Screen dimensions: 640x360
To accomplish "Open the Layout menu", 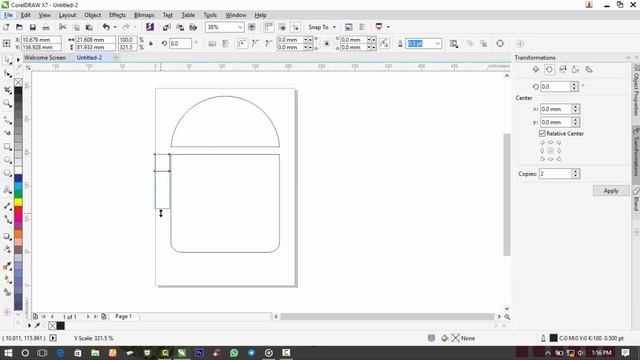I will 67,15.
